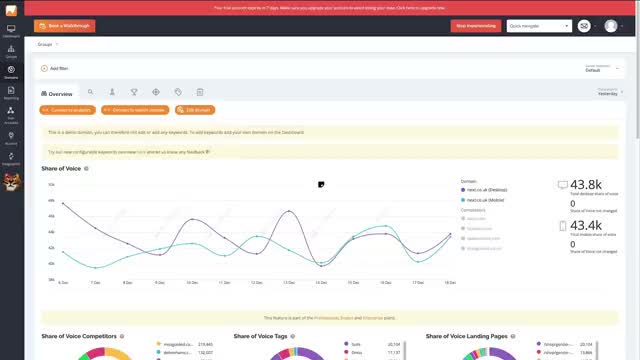Click the 43.4k mobile share value
Viewport: 640px width, 360px height.
586,225
